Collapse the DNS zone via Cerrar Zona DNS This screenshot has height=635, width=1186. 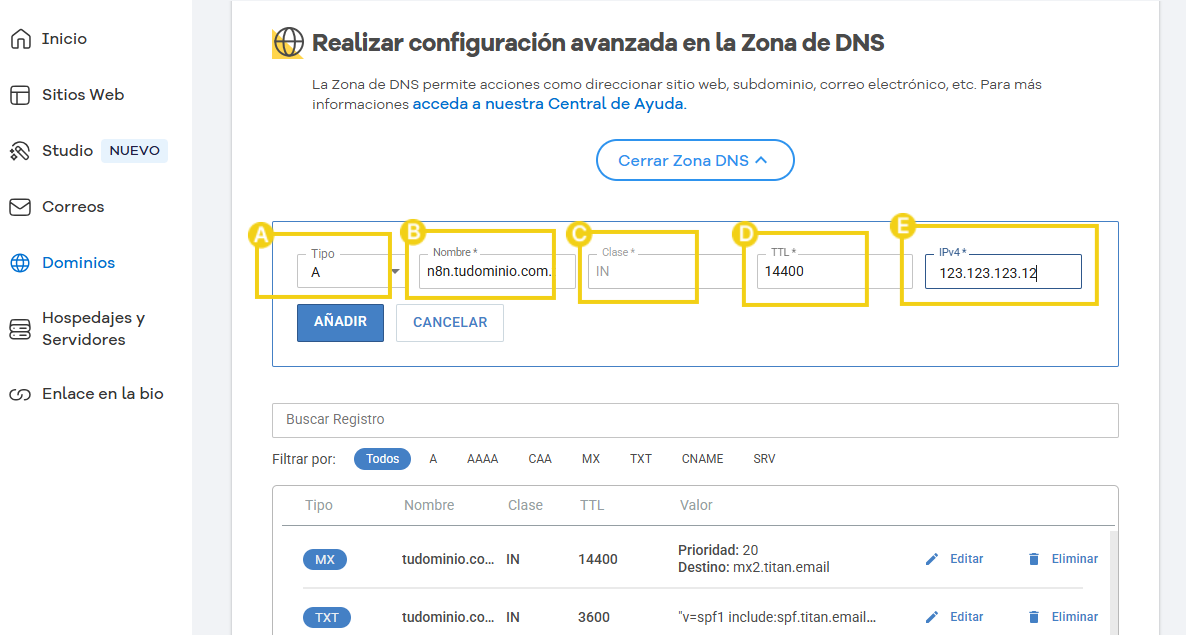[x=695, y=160]
